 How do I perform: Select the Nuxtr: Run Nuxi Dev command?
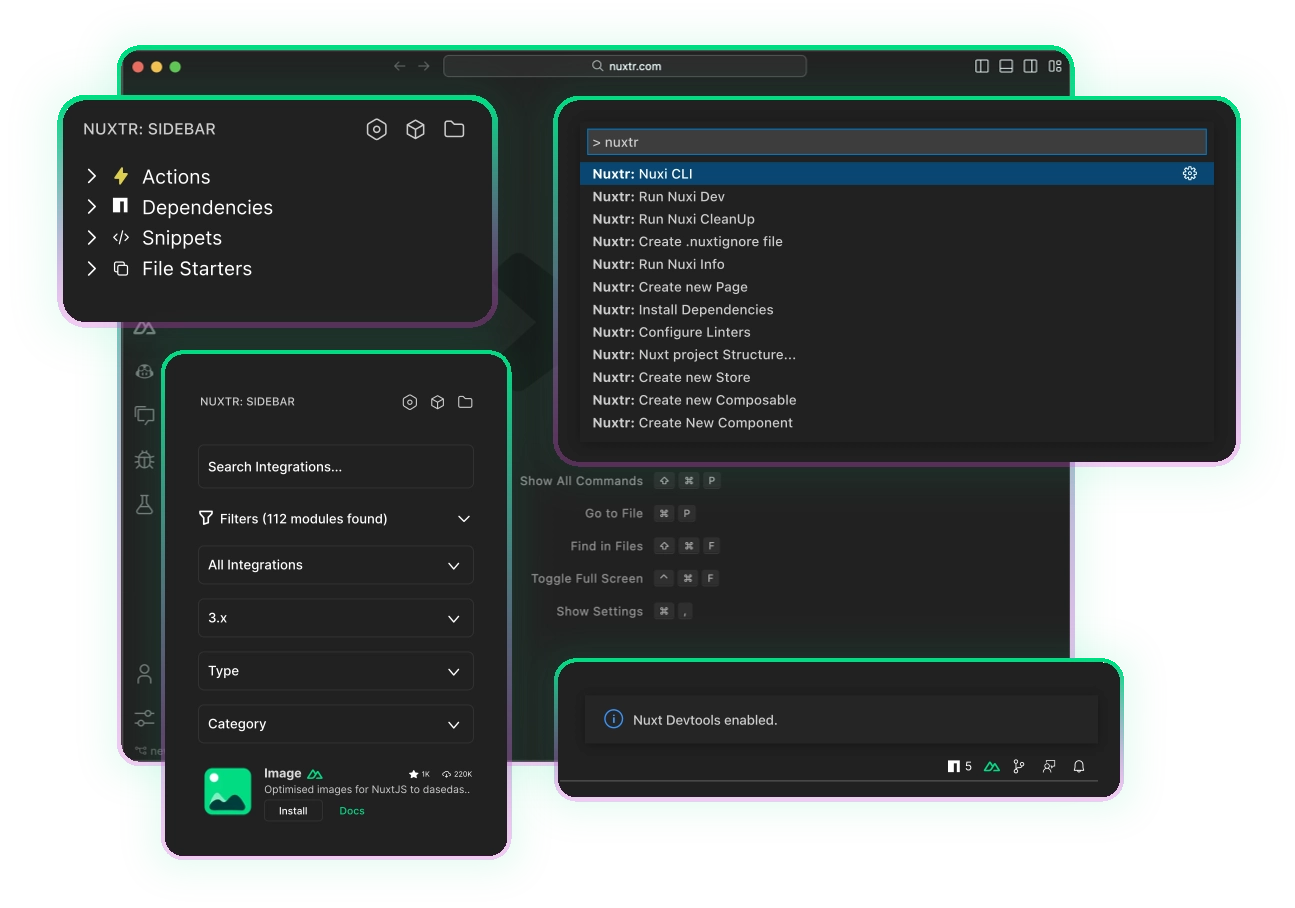click(896, 196)
